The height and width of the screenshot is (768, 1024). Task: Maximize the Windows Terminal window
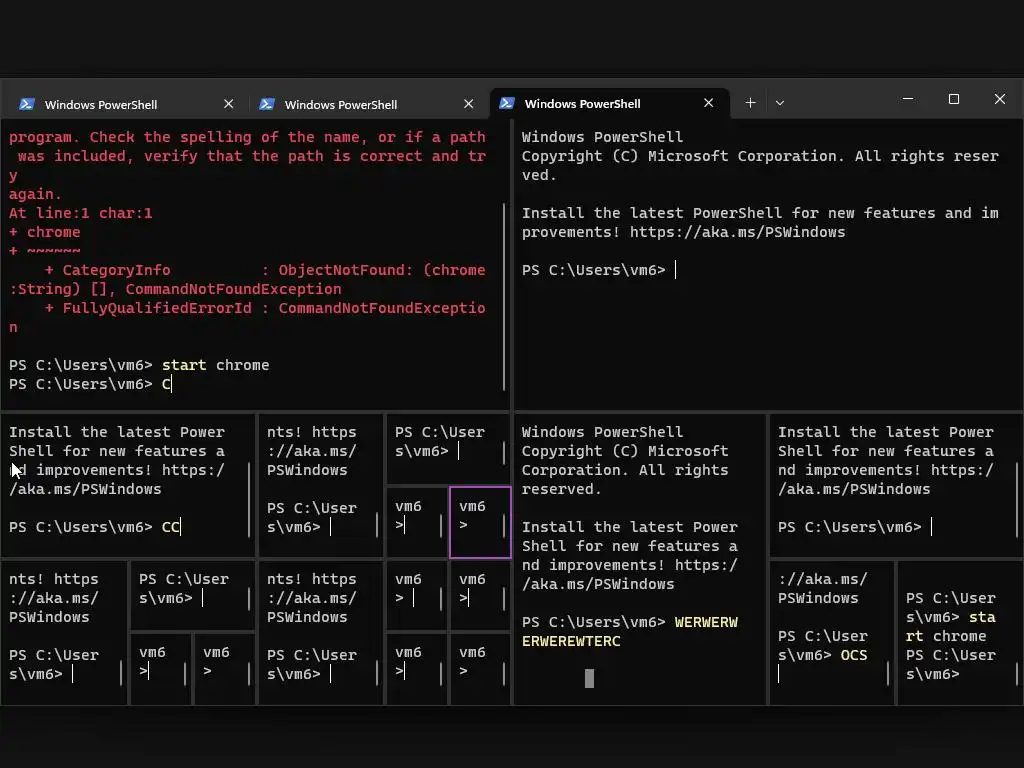coord(953,99)
